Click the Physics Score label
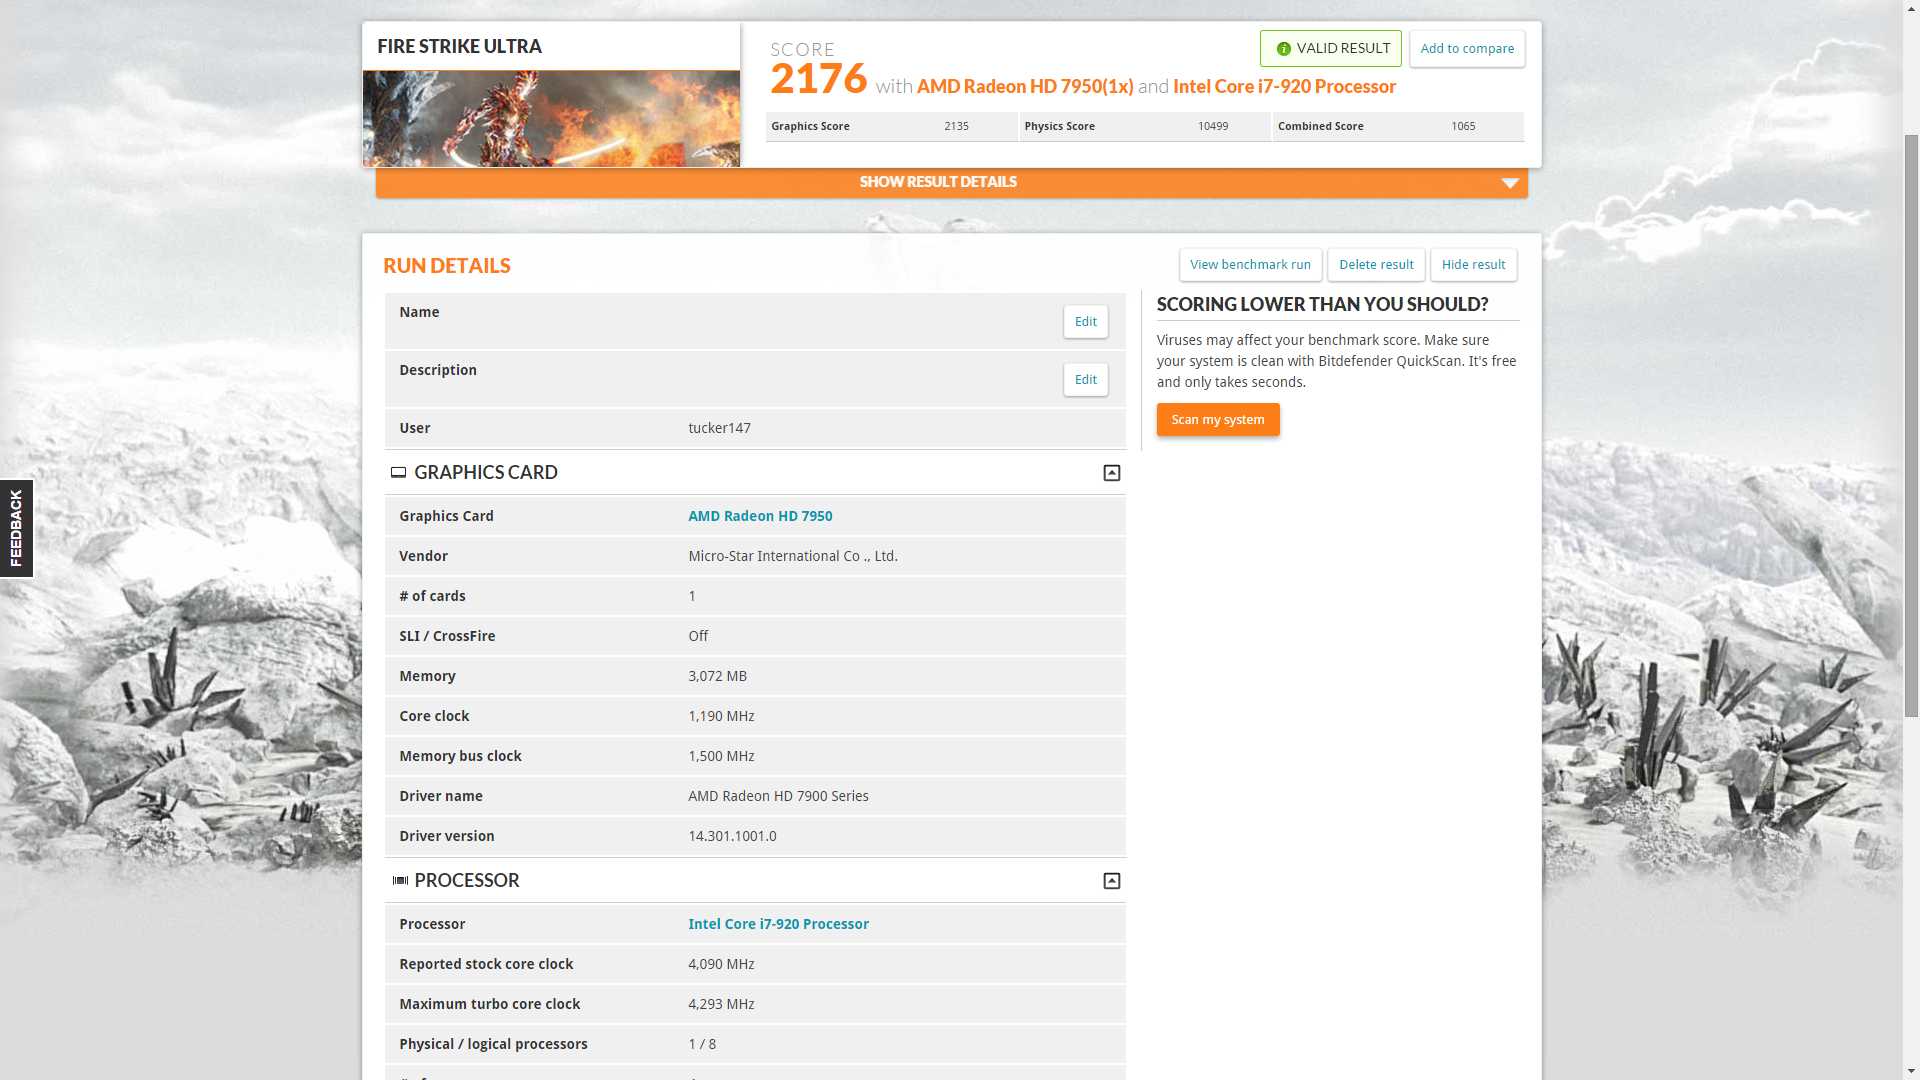This screenshot has height=1080, width=1920. point(1059,127)
